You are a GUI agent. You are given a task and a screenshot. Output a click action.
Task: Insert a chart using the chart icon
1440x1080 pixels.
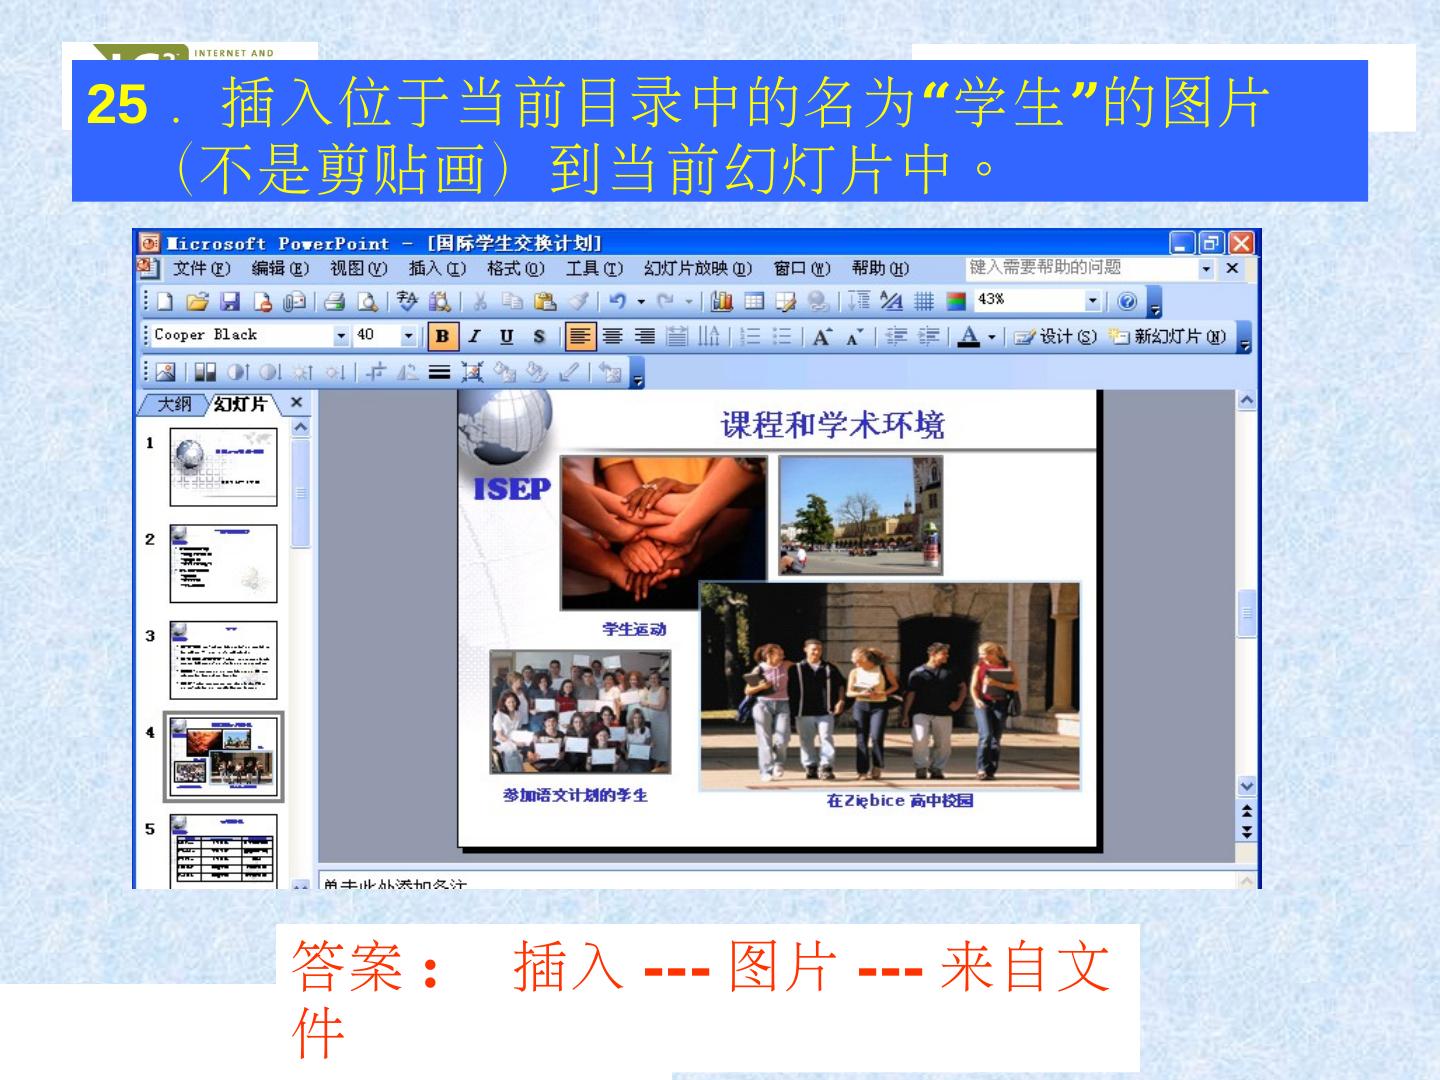(x=722, y=301)
